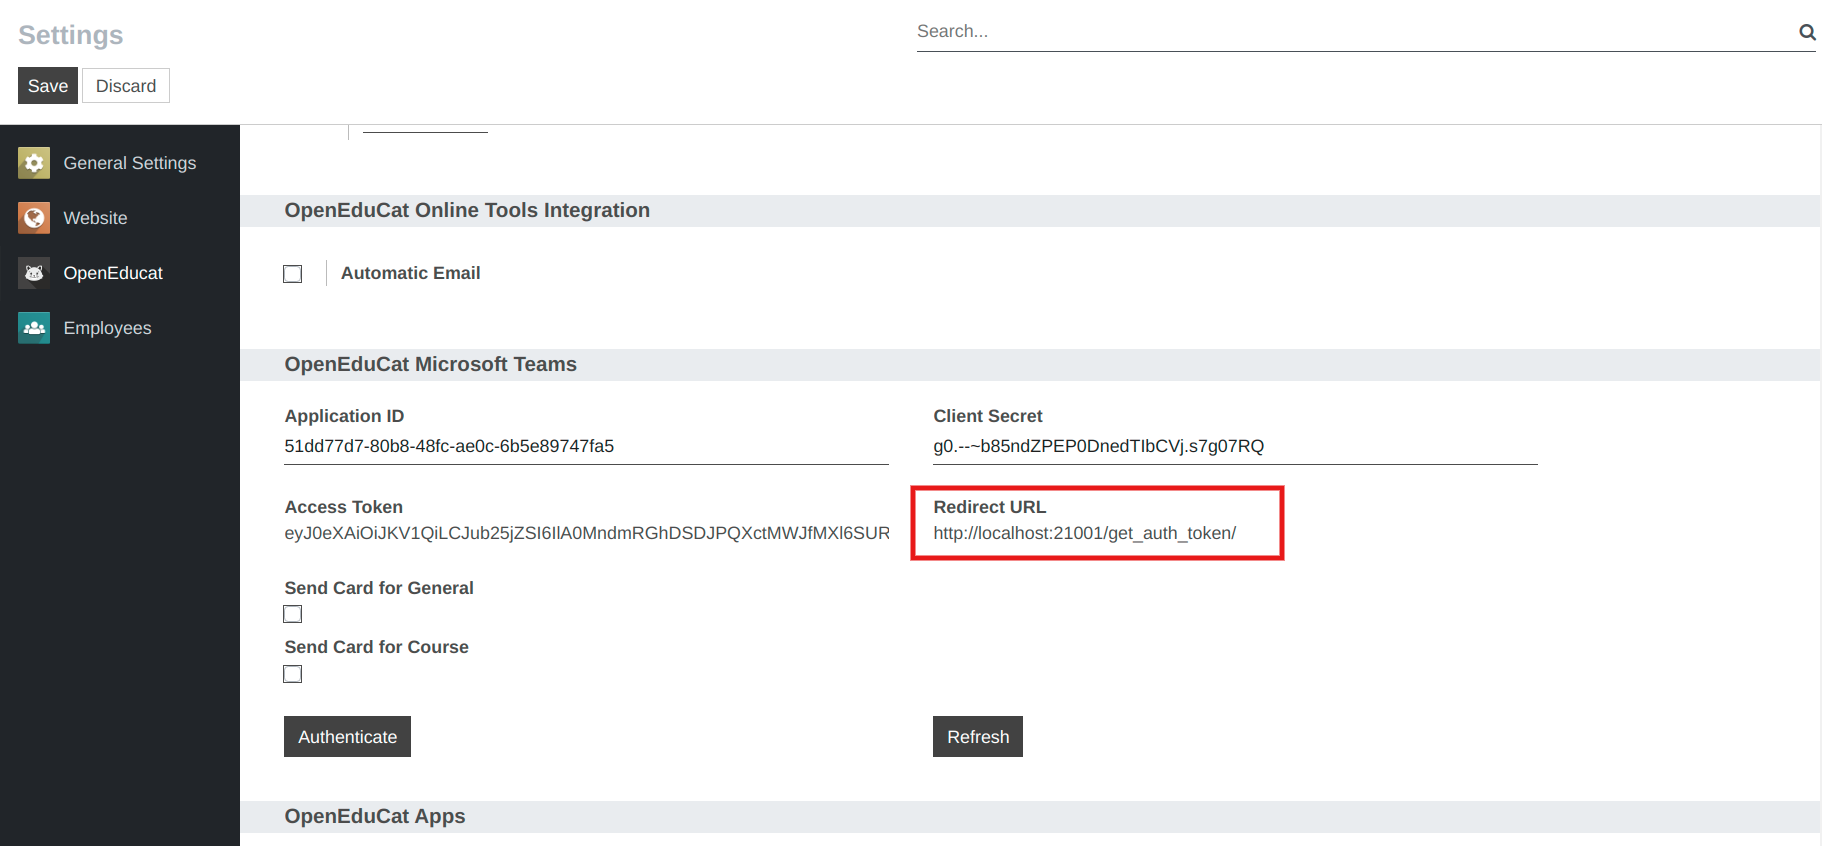Tick the Send Card for General checkbox
The height and width of the screenshot is (846, 1822).
coord(293,614)
